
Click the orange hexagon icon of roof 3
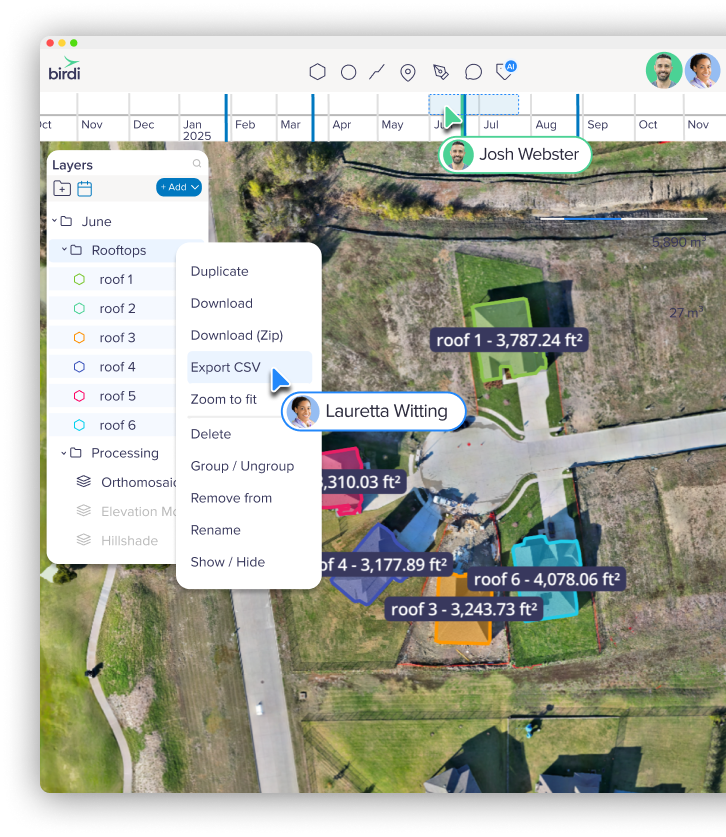tap(80, 337)
